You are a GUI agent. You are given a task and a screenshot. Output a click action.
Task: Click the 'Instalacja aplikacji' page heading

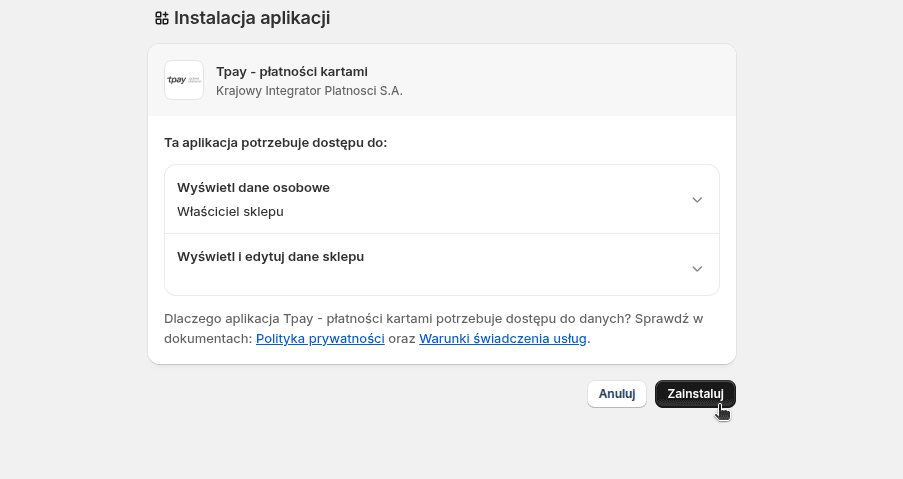(x=252, y=18)
